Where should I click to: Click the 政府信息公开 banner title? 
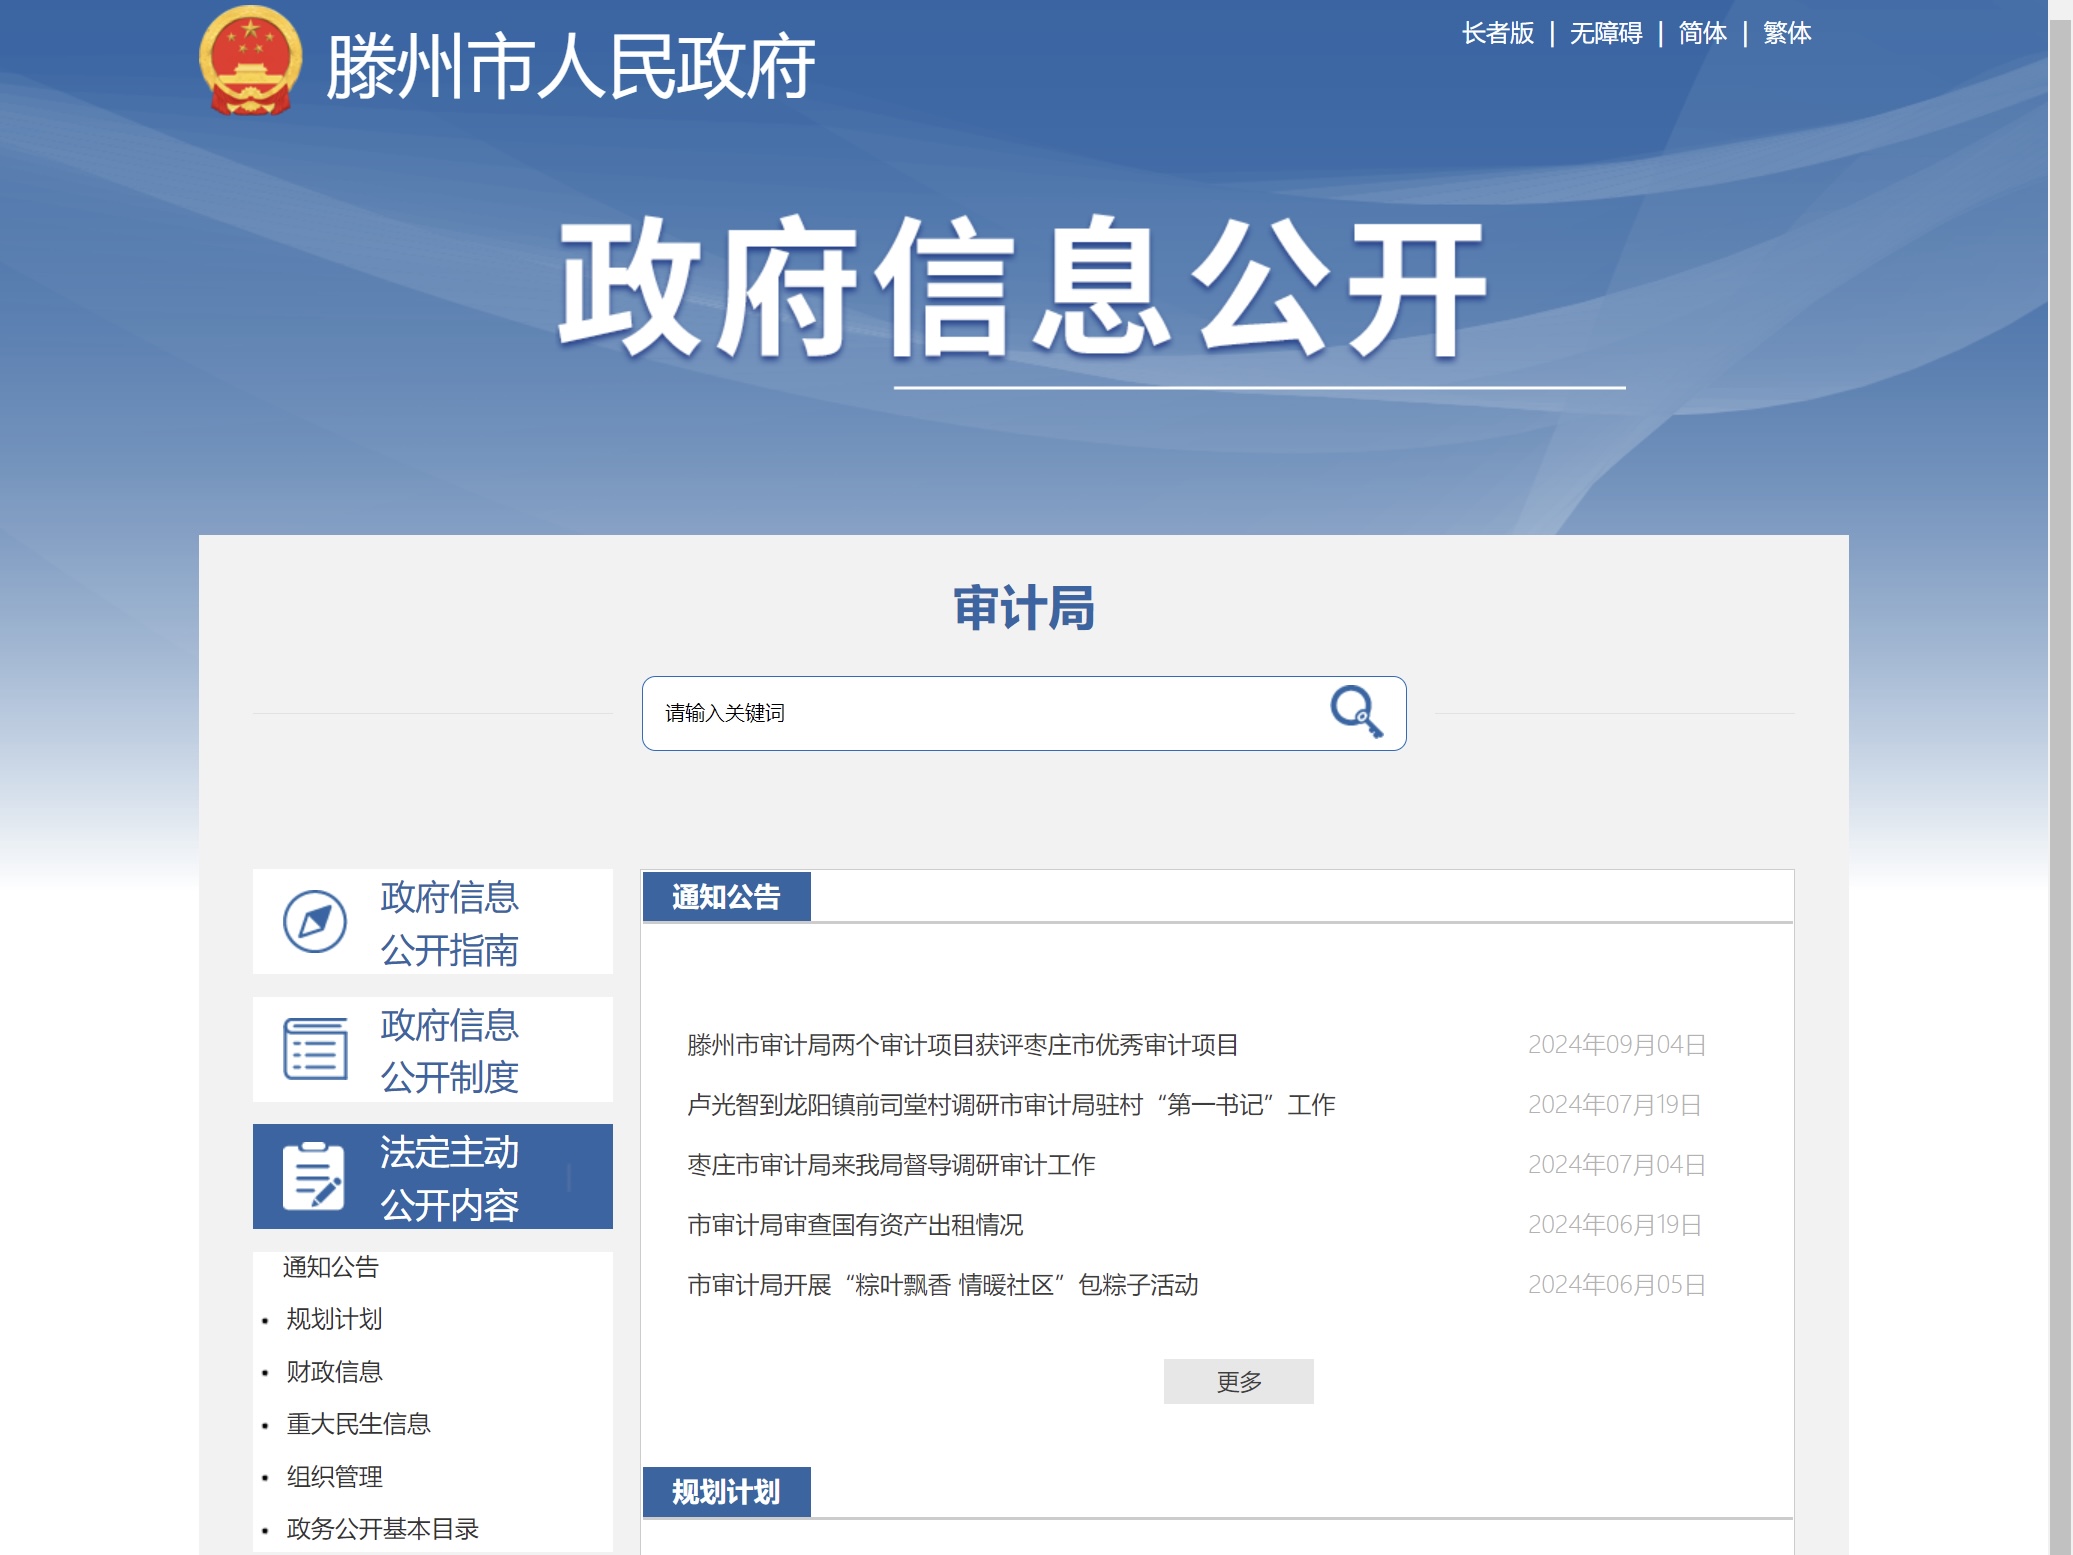coord(1024,288)
